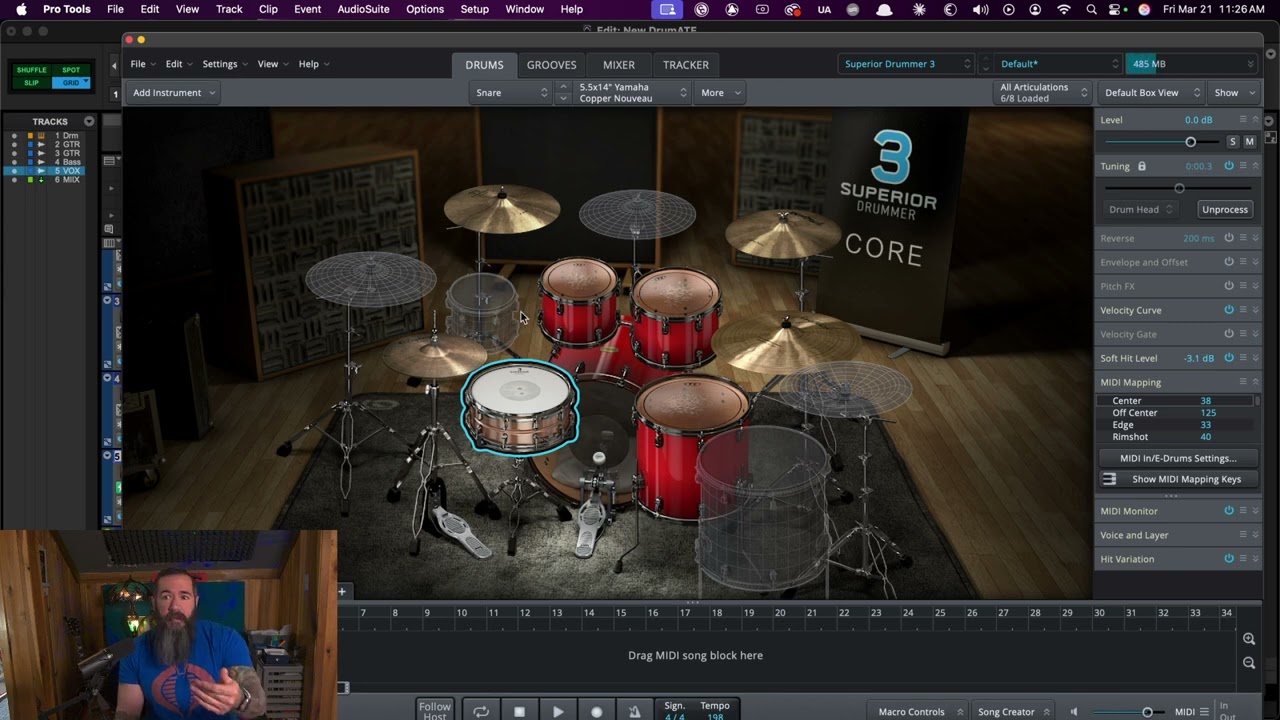
Task: Open the MIDI Mapping section menu icon
Action: click(1243, 382)
